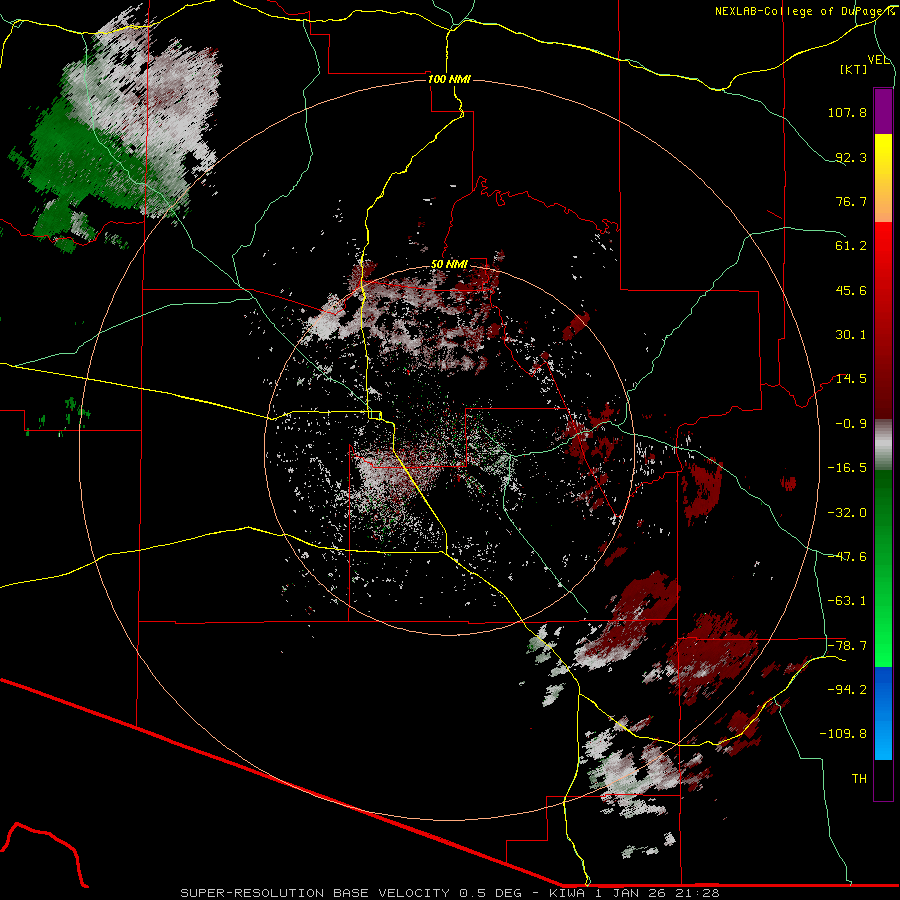Click the '50 NMI' range ring label
Image resolution: width=900 pixels, height=900 pixels.
[449, 264]
